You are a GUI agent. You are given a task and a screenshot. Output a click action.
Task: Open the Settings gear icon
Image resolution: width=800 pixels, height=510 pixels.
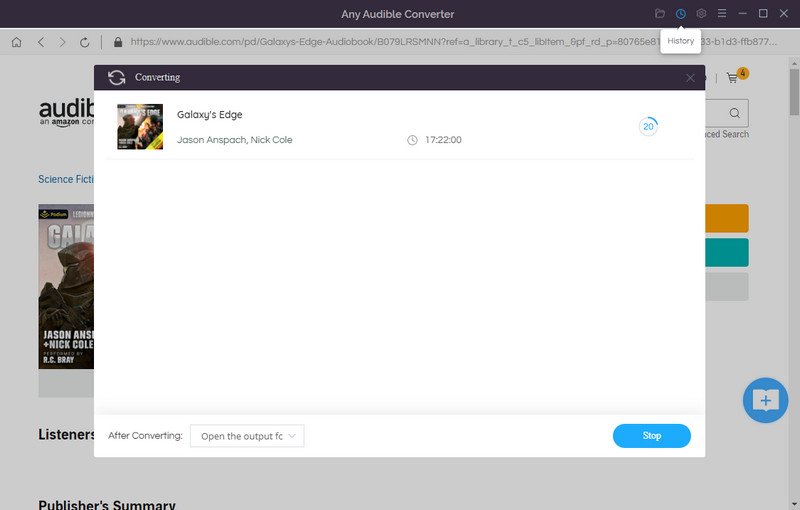click(x=702, y=14)
